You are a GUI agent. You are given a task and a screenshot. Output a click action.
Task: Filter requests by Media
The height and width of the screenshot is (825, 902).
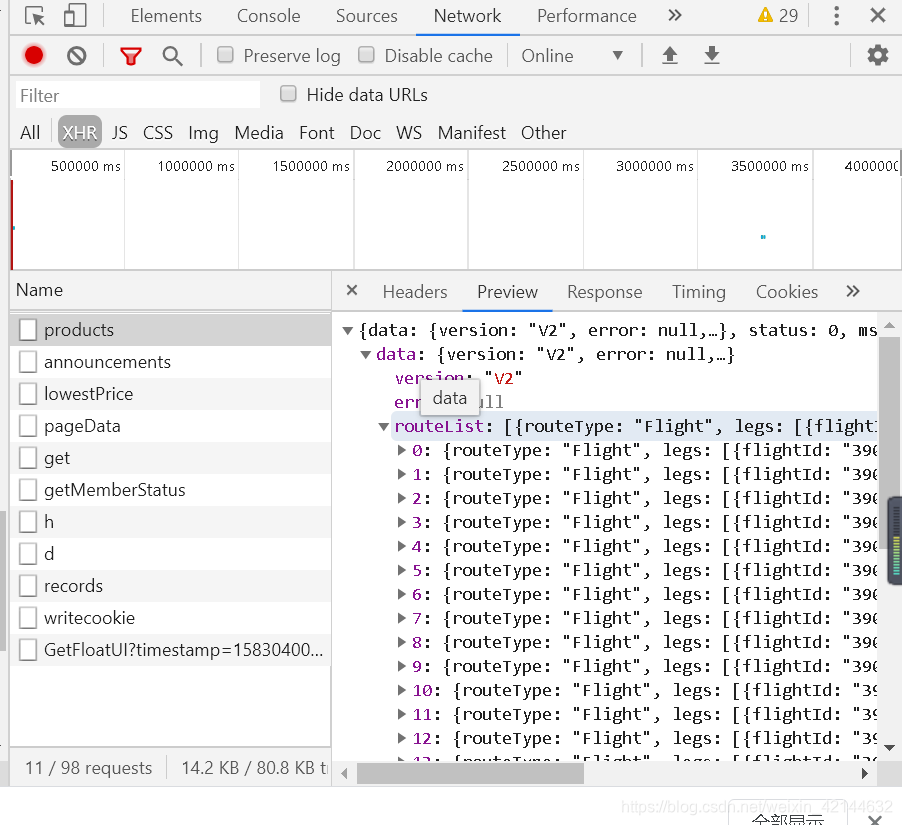(259, 133)
